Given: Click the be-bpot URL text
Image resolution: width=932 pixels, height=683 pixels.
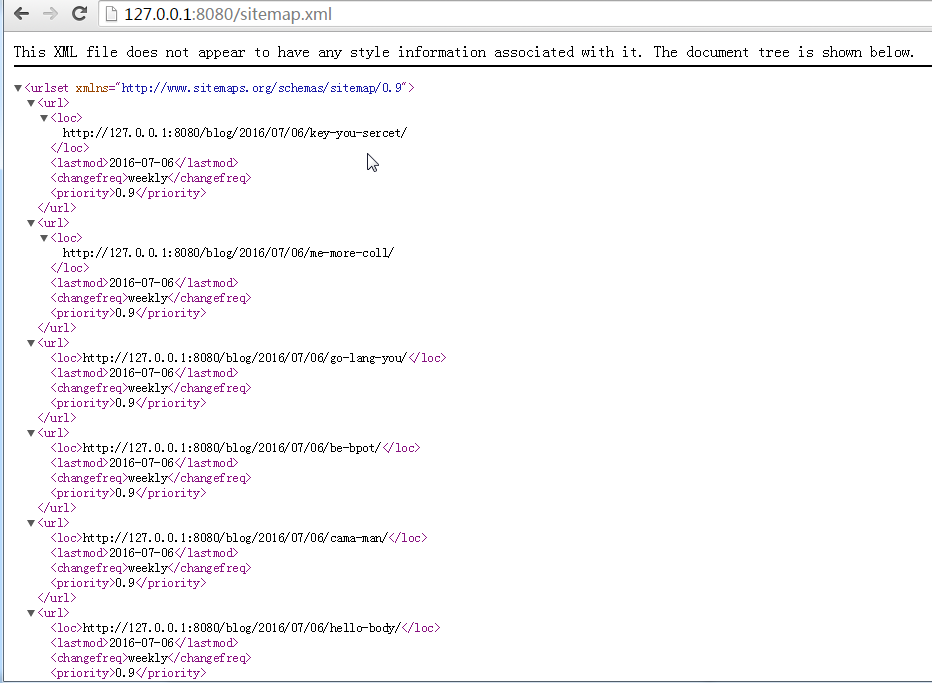Looking at the screenshot, I should coord(232,448).
